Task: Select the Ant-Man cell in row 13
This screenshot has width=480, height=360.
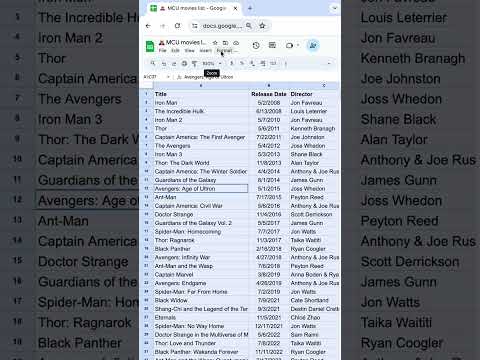Action: click(x=201, y=197)
